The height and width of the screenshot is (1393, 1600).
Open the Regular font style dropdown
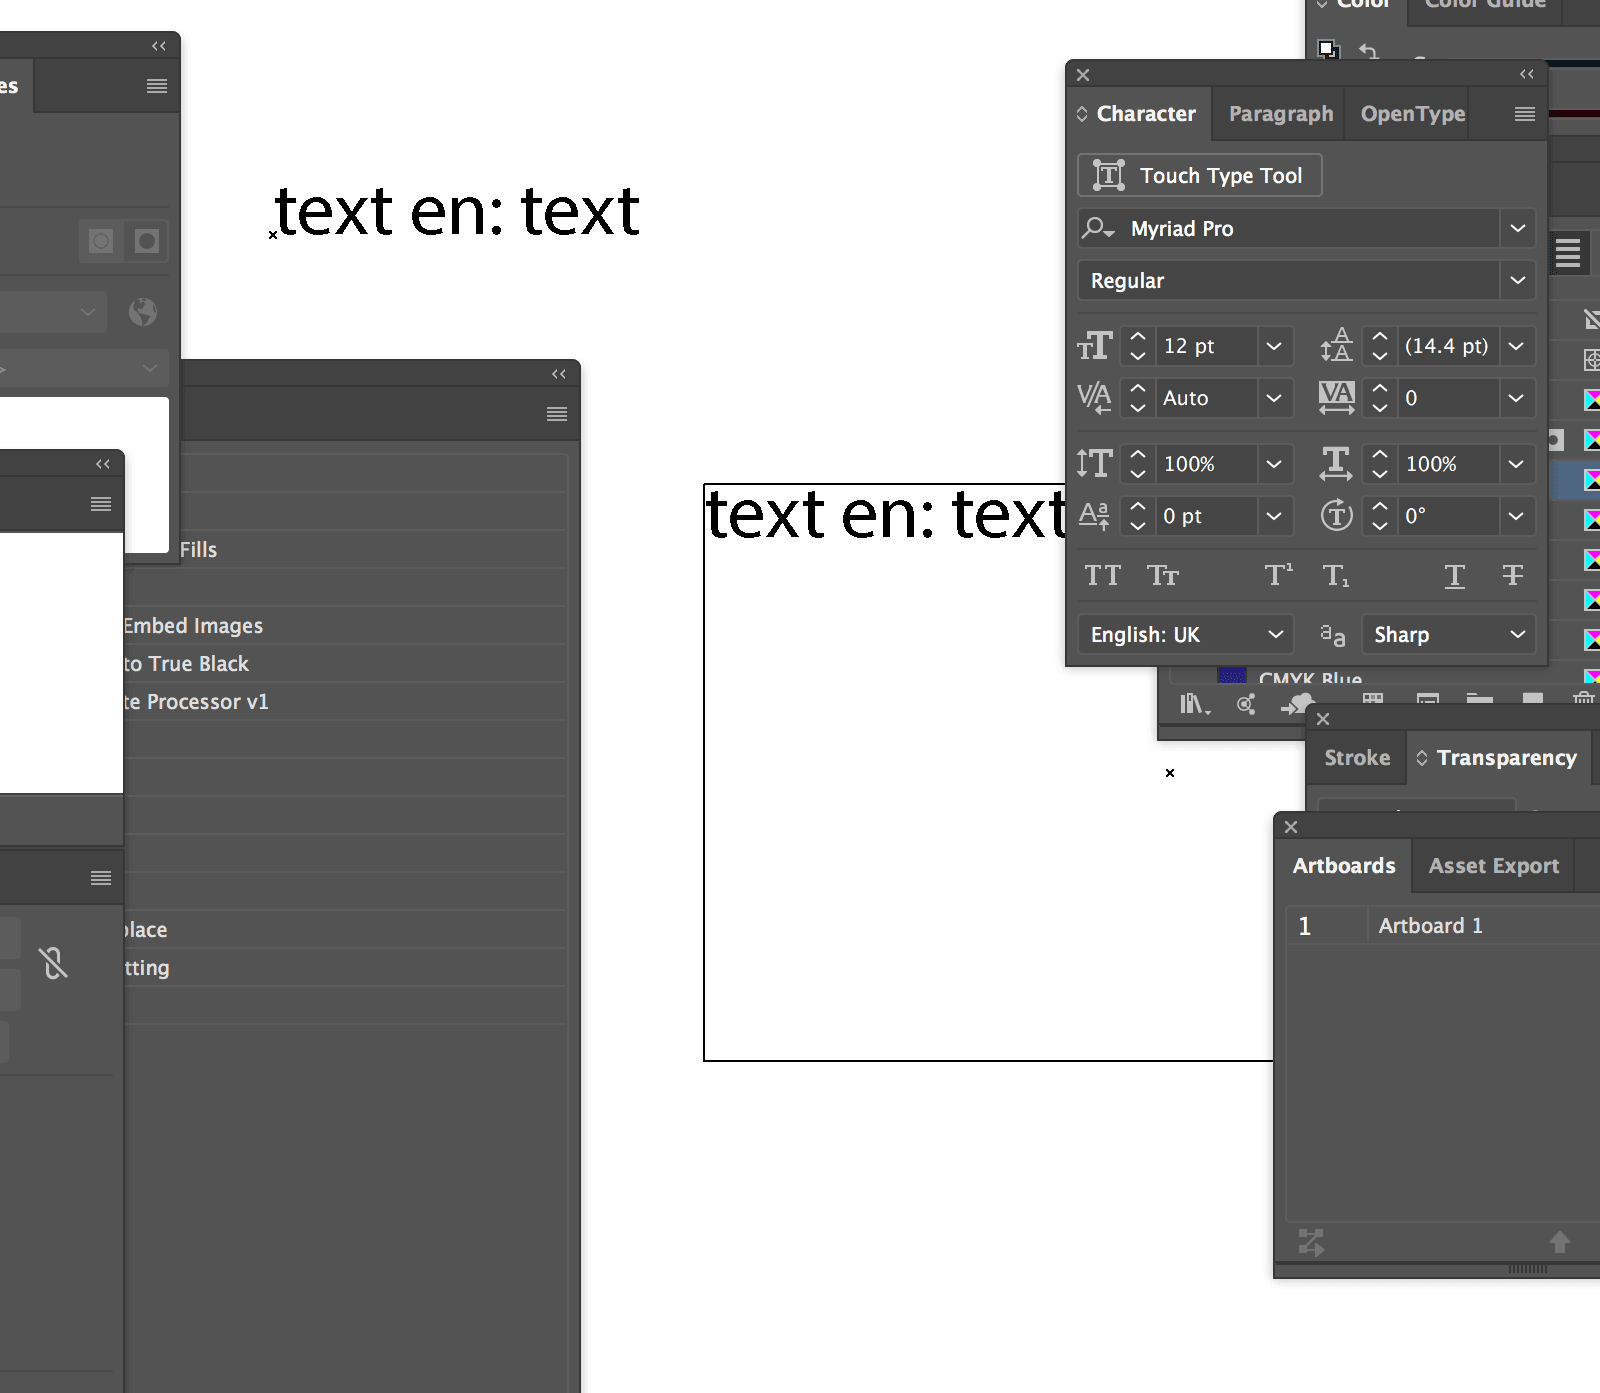click(1518, 280)
